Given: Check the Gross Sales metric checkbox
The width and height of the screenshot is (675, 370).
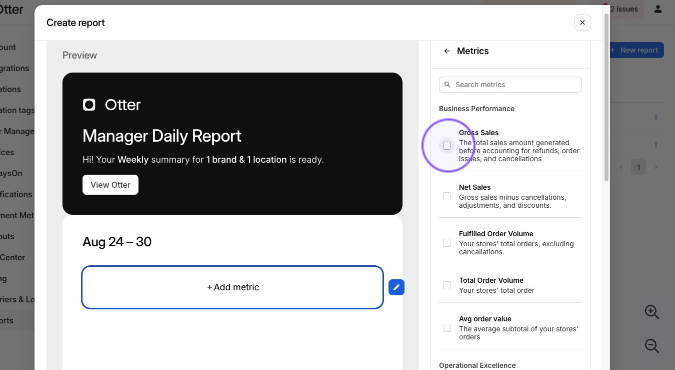Looking at the screenshot, I should pyautogui.click(x=447, y=146).
